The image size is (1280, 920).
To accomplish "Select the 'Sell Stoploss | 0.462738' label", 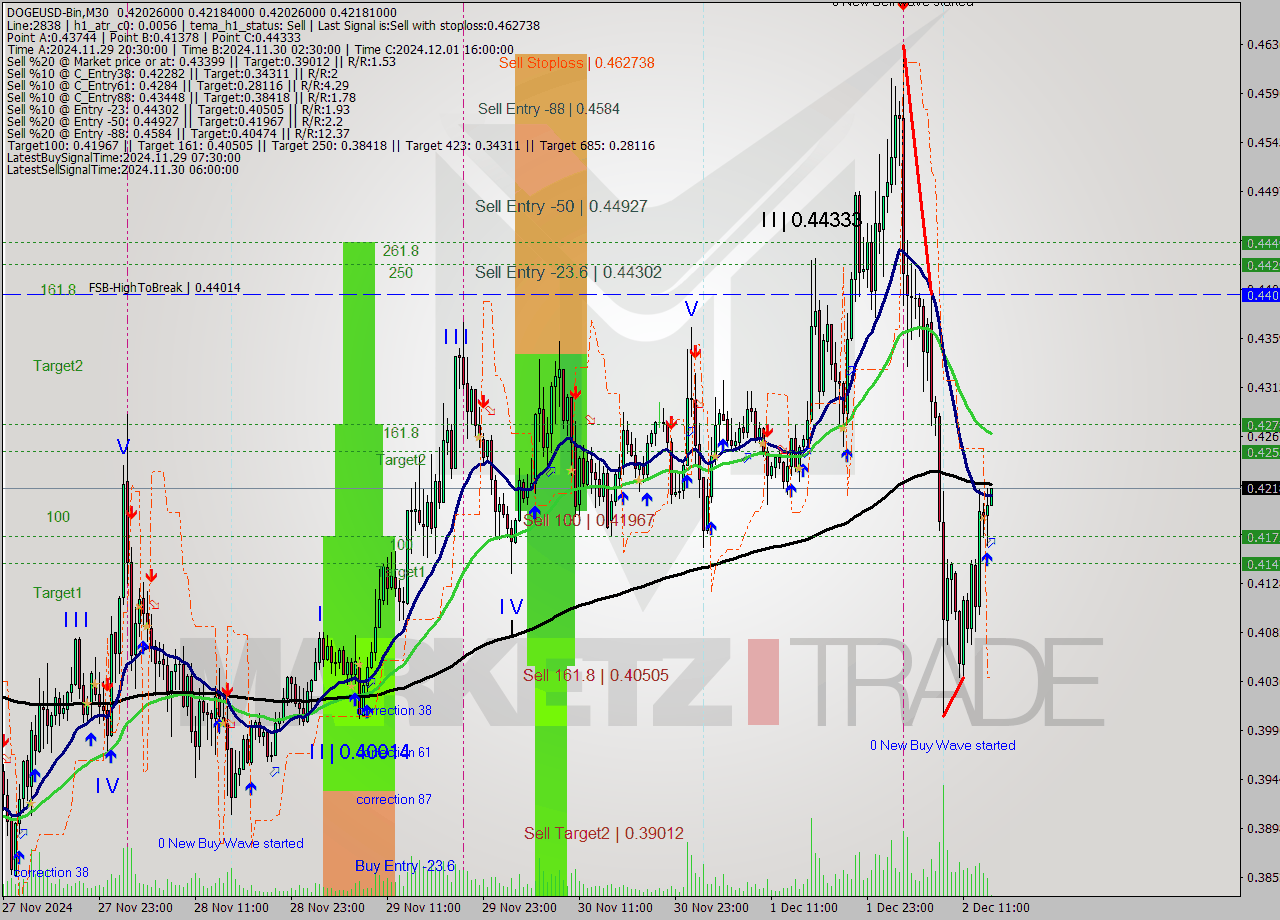I will (577, 62).
